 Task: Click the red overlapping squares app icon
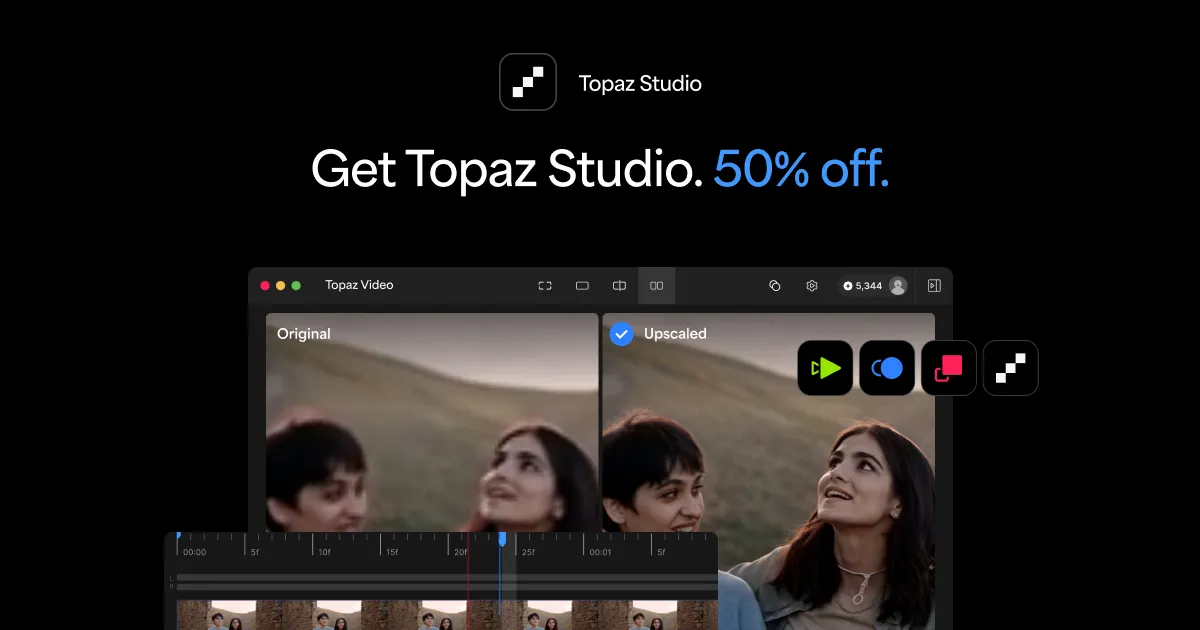(x=949, y=368)
